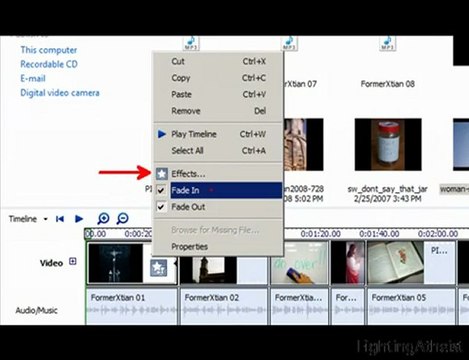
Task: Open Properties from the context menu
Action: [218, 247]
